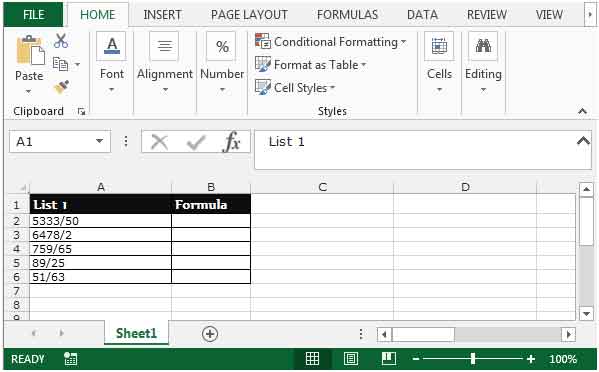599x372 pixels.
Task: Click vertical scrollbar down arrow
Action: pyautogui.click(x=586, y=314)
